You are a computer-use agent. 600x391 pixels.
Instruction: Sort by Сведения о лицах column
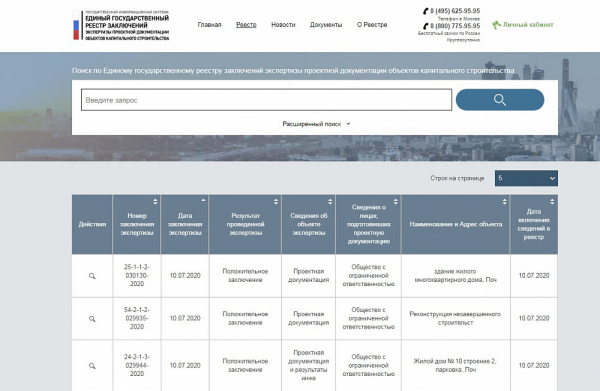[x=396, y=202]
